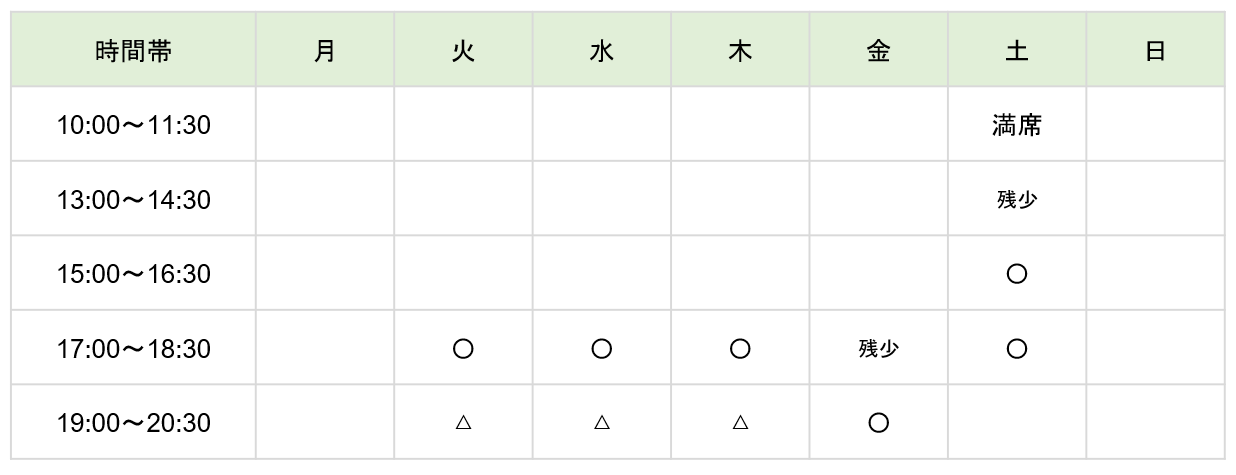Screen dimensions: 1236x475
Task: Click the 10:00～11:30 time row label
Action: [133, 126]
